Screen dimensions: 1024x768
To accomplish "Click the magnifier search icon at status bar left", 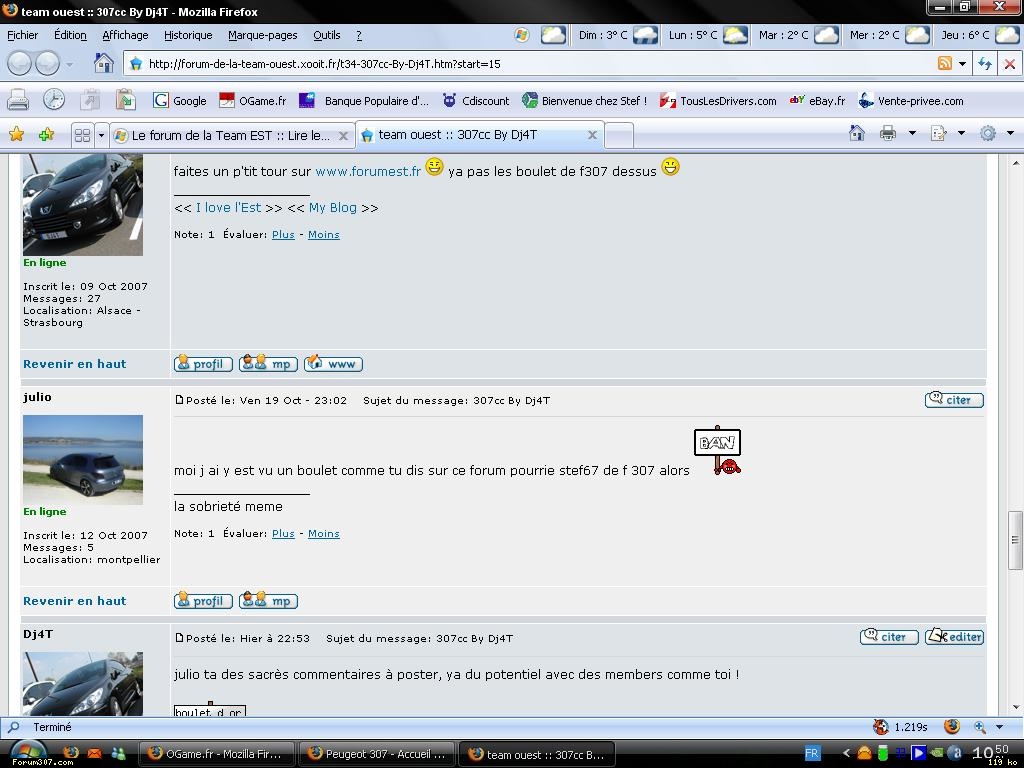I will [x=13, y=726].
